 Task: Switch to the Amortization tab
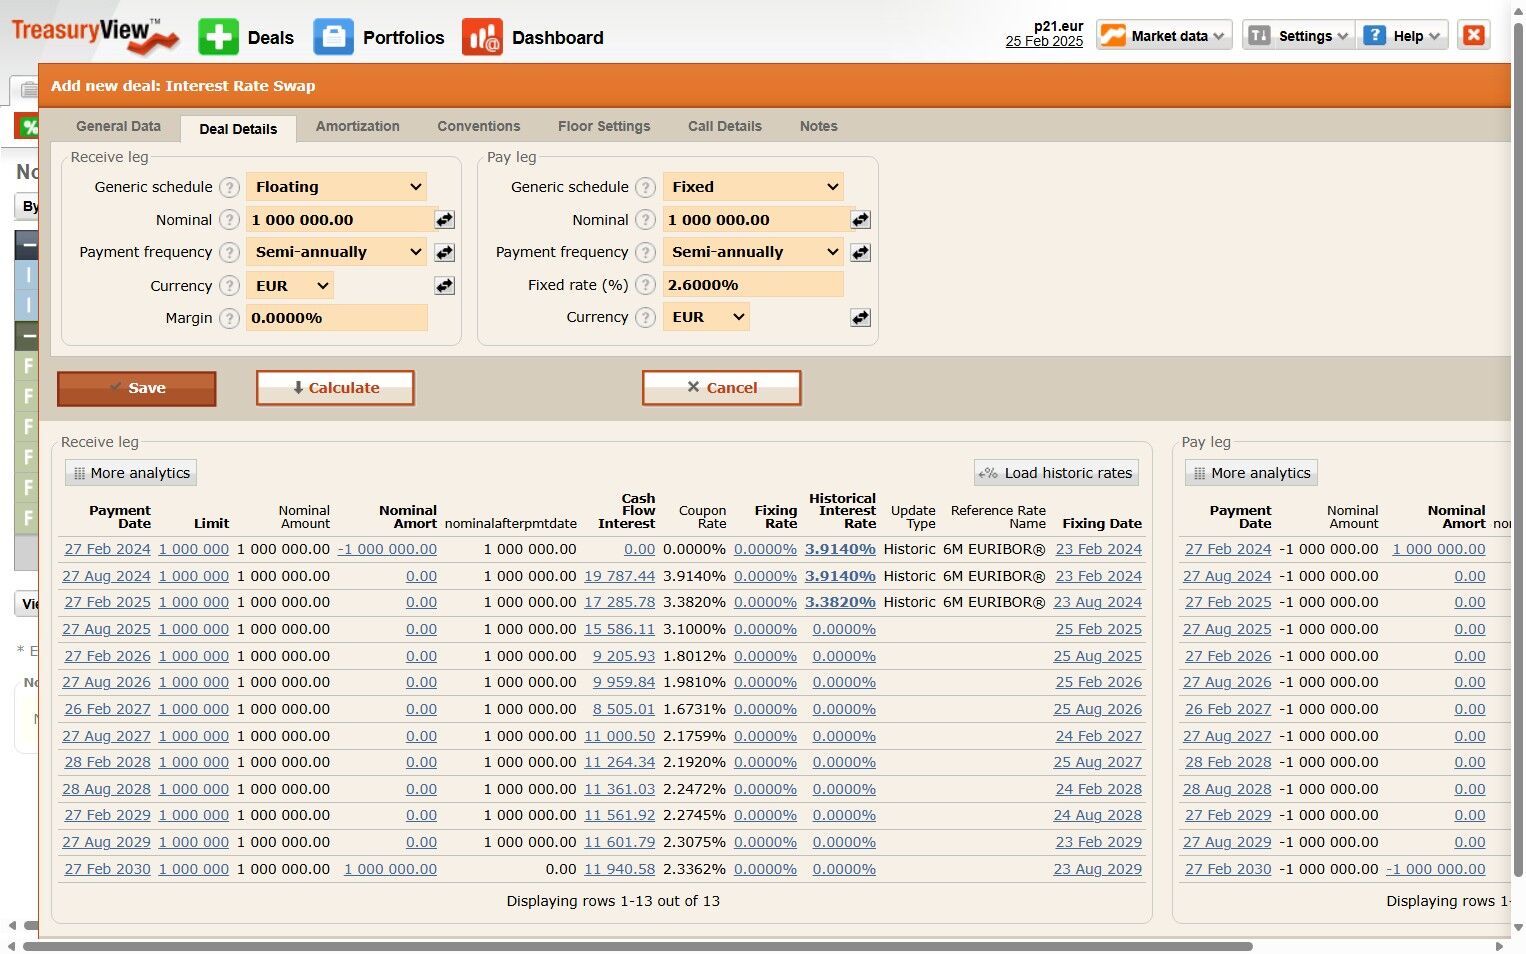click(x=357, y=127)
